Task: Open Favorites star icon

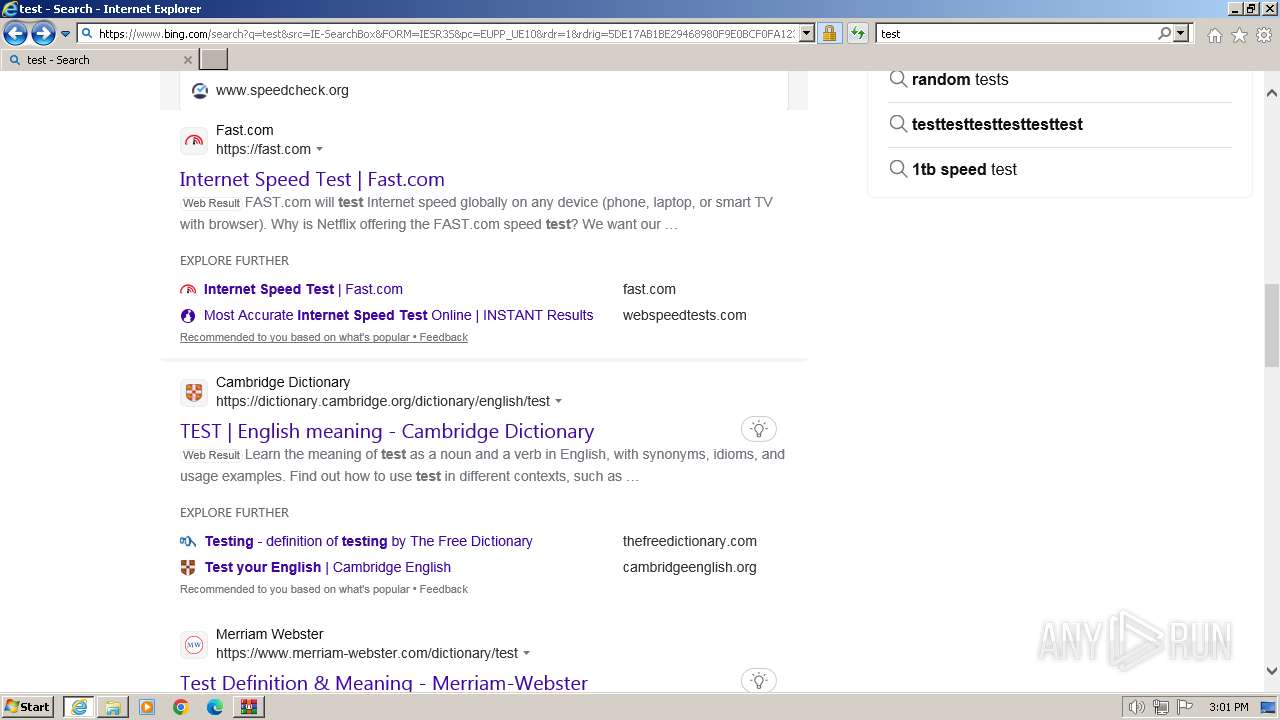Action: pos(1239,35)
